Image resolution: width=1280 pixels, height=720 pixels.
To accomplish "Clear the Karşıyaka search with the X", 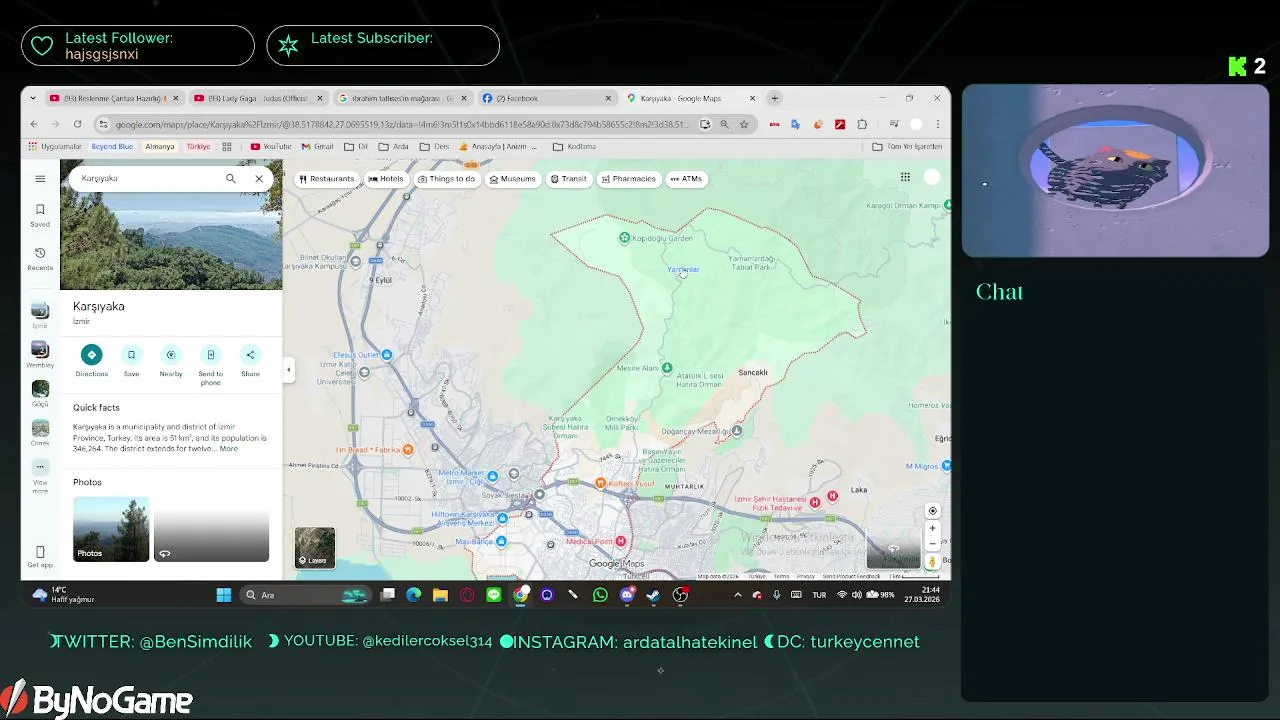I will click(x=259, y=178).
